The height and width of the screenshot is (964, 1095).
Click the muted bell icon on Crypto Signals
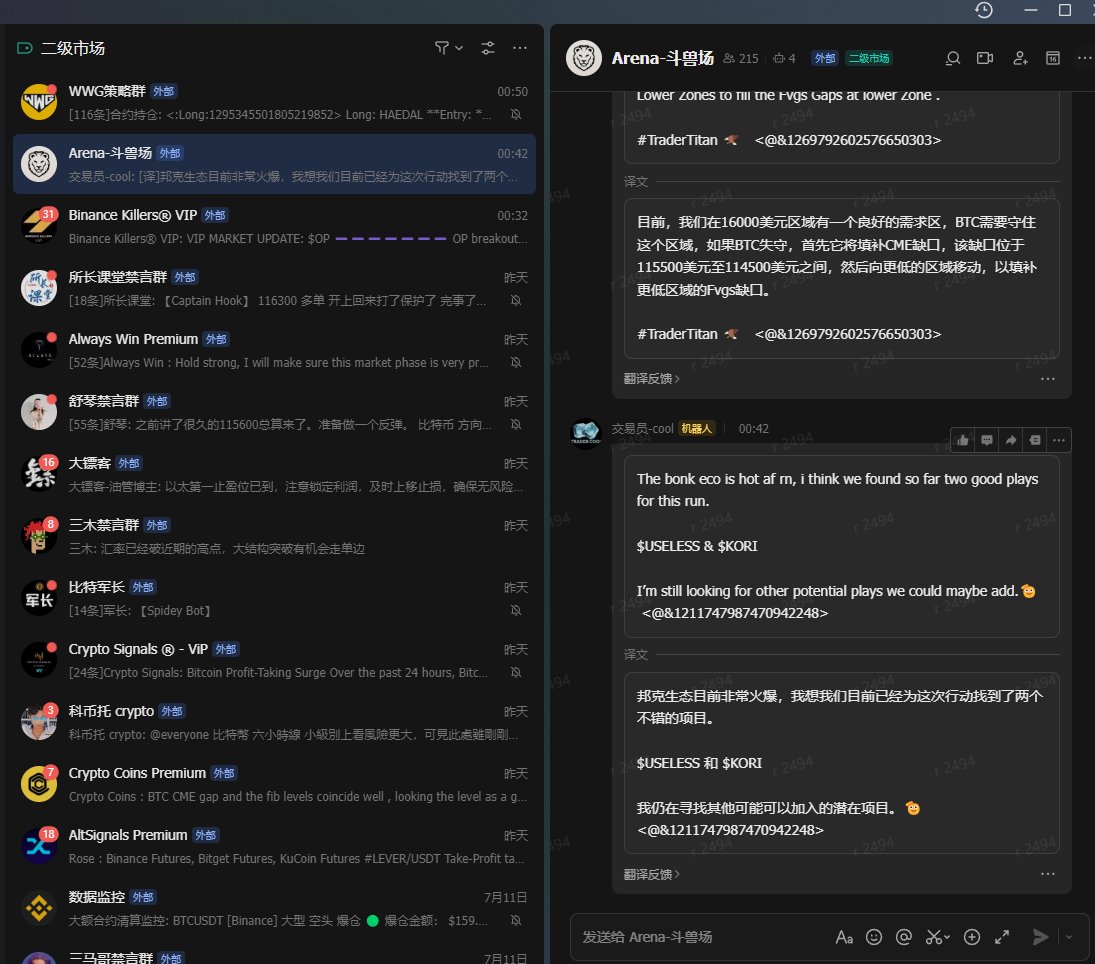516,672
